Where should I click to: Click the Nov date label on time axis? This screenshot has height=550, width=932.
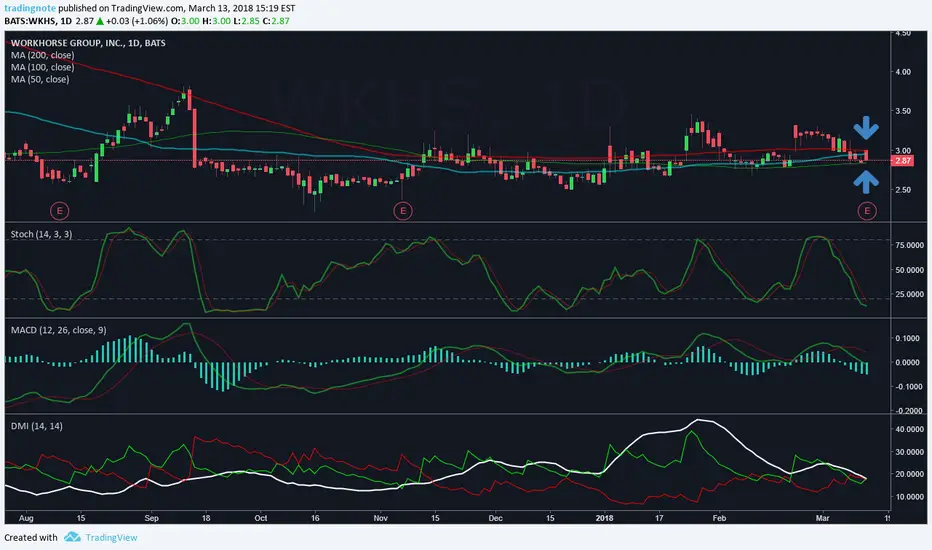381,518
